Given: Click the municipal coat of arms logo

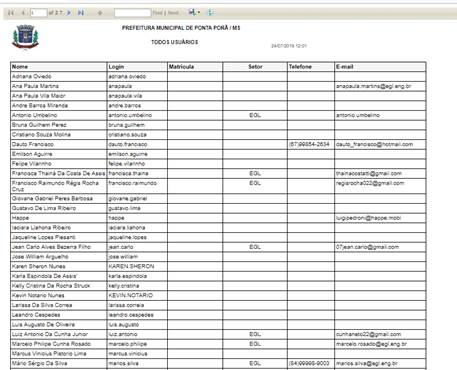Looking at the screenshot, I should pyautogui.click(x=25, y=37).
